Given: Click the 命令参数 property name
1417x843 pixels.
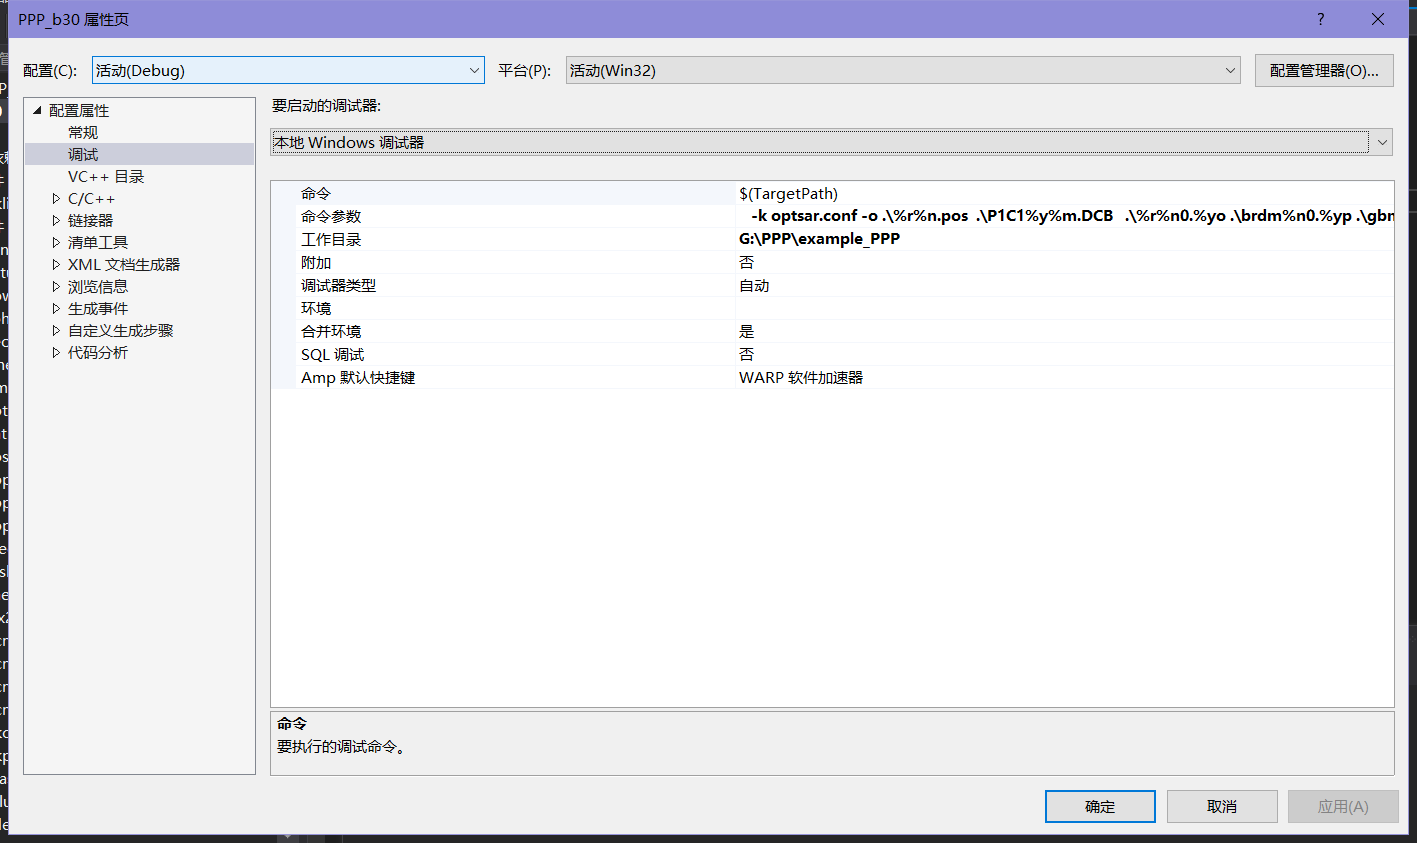Looking at the screenshot, I should [x=331, y=216].
